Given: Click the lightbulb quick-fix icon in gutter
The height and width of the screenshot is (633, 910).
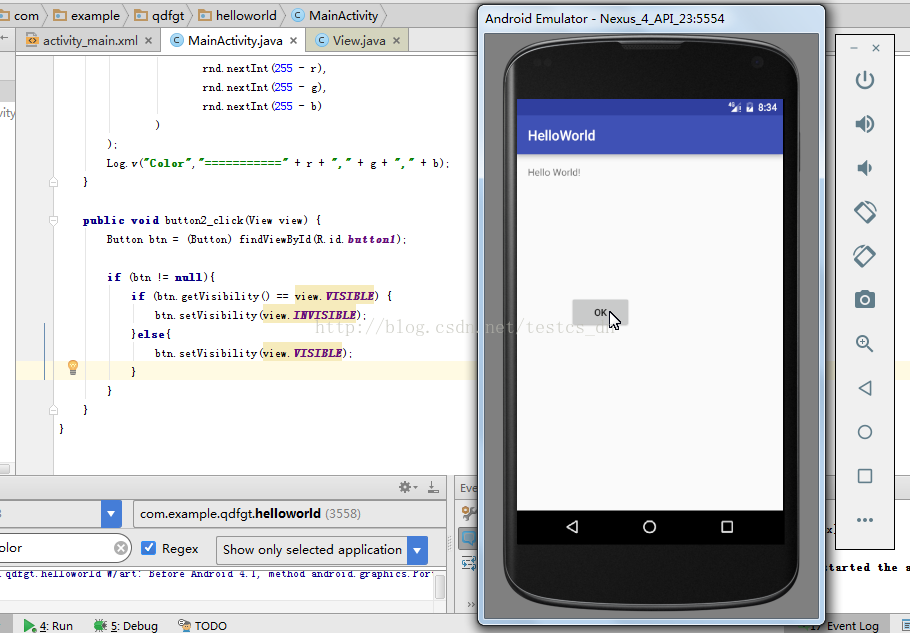Looking at the screenshot, I should 73,367.
